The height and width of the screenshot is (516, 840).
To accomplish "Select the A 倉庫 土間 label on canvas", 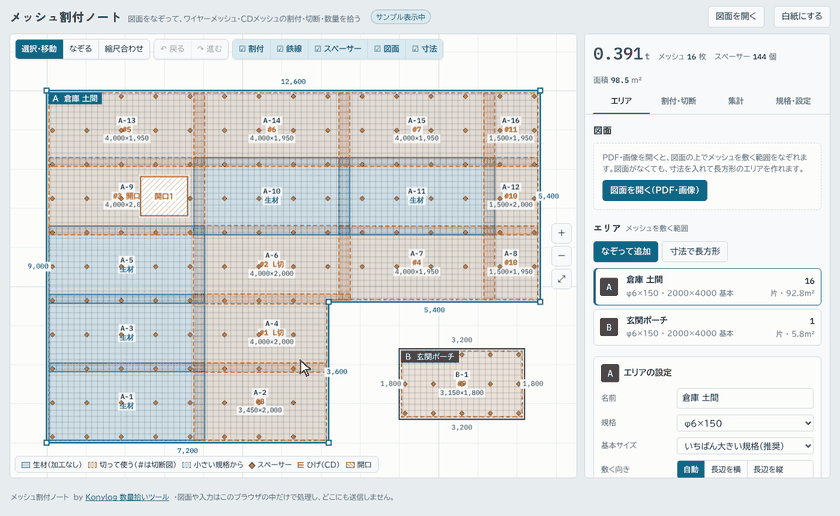I will tap(75, 99).
